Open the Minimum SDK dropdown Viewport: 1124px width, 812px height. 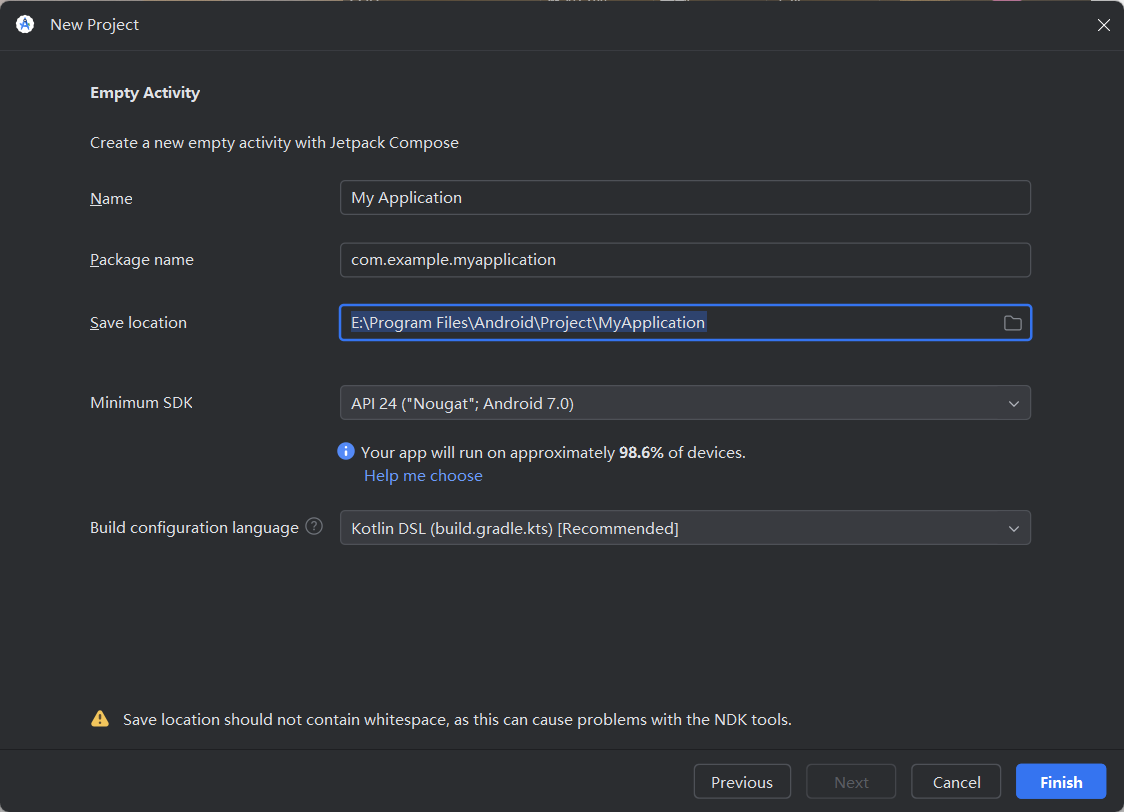685,403
